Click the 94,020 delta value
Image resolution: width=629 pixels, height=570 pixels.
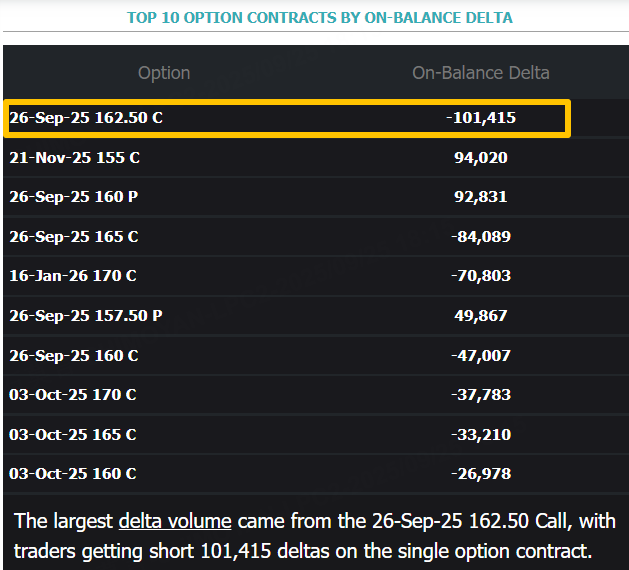[481, 157]
